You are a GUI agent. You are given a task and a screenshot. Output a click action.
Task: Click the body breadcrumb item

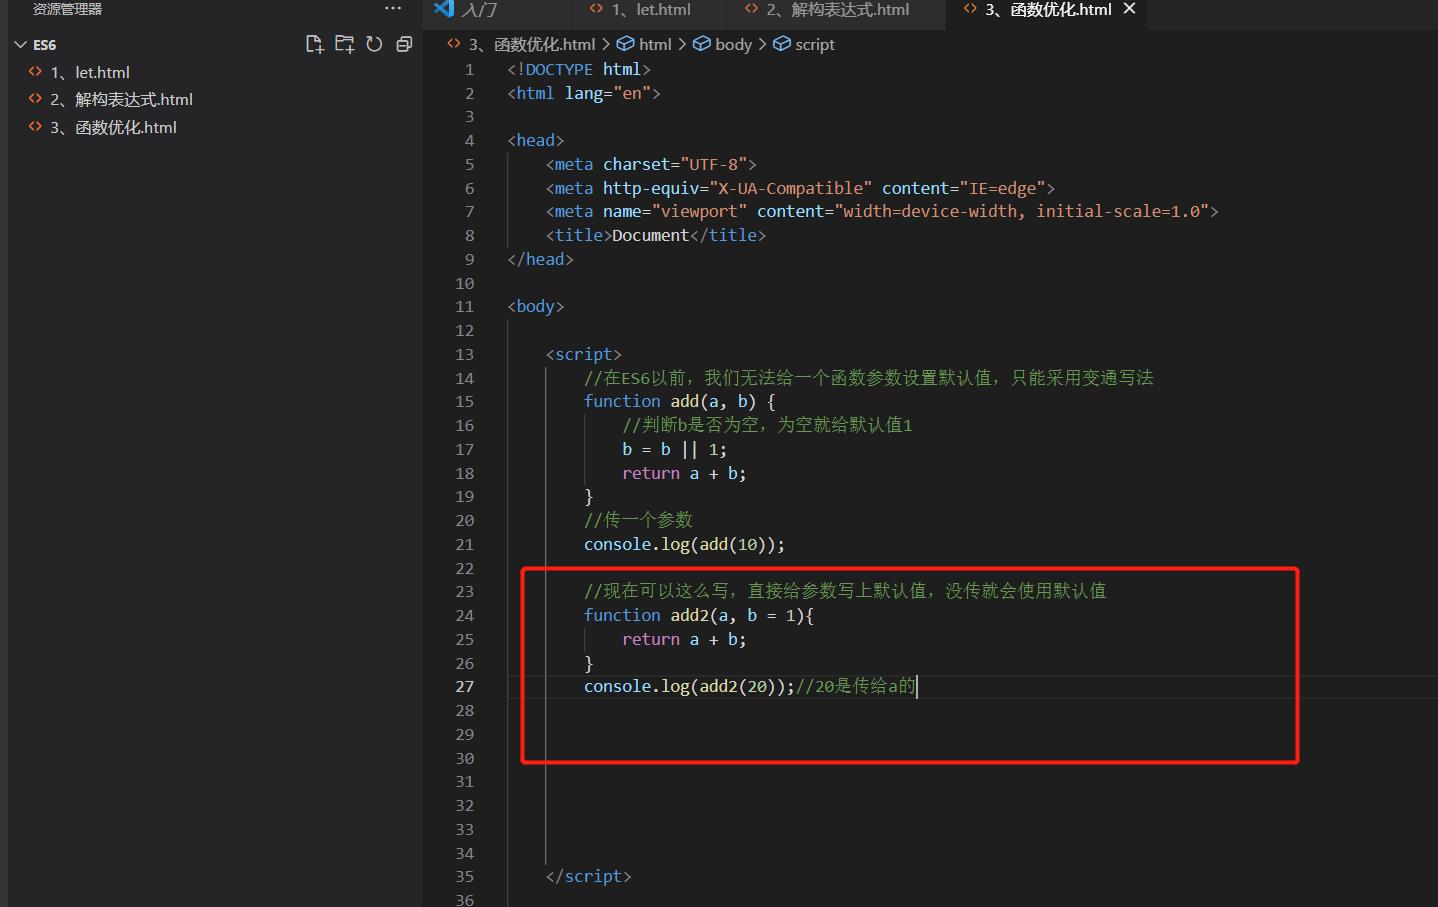pyautogui.click(x=733, y=44)
